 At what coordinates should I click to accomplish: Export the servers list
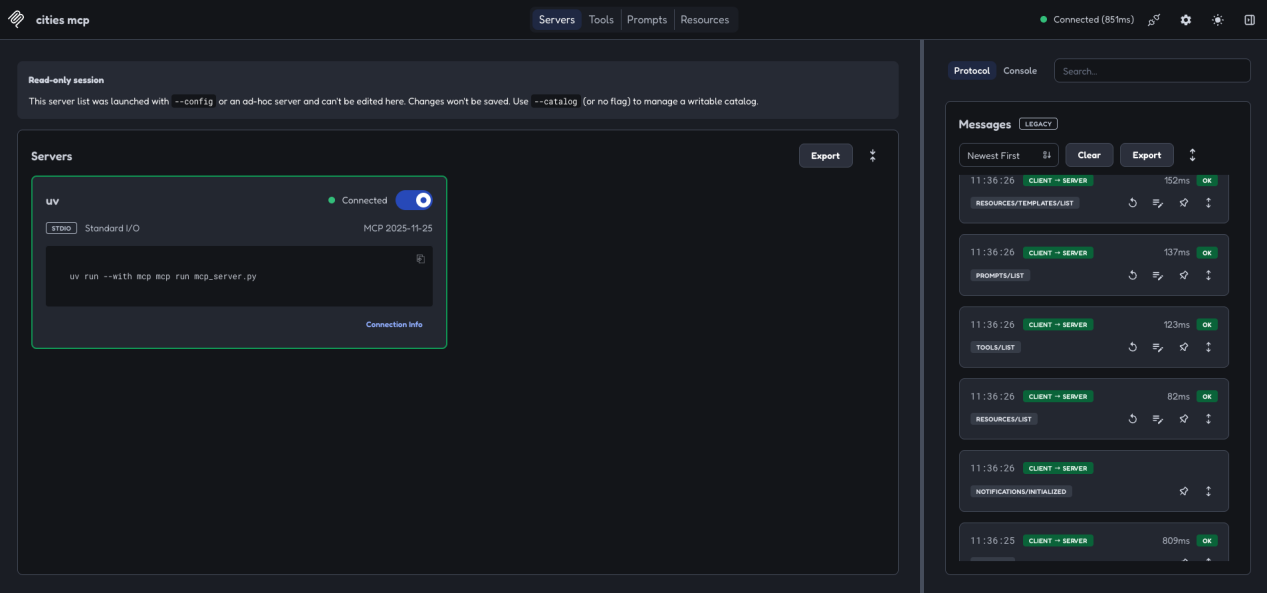click(826, 156)
